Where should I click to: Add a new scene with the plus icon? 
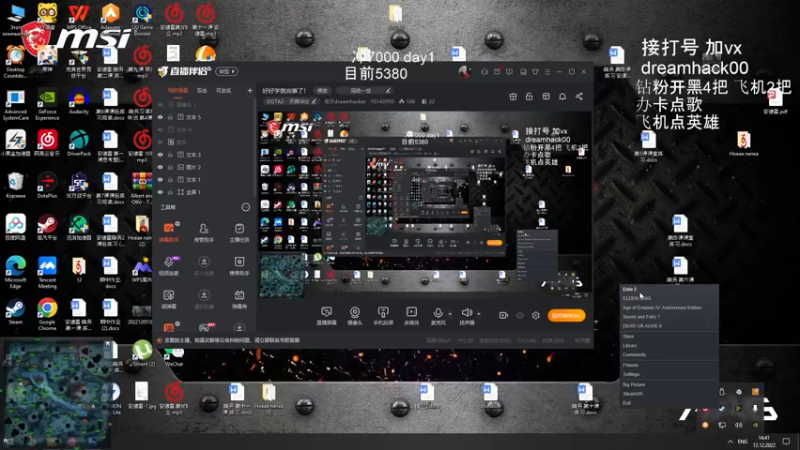(249, 91)
